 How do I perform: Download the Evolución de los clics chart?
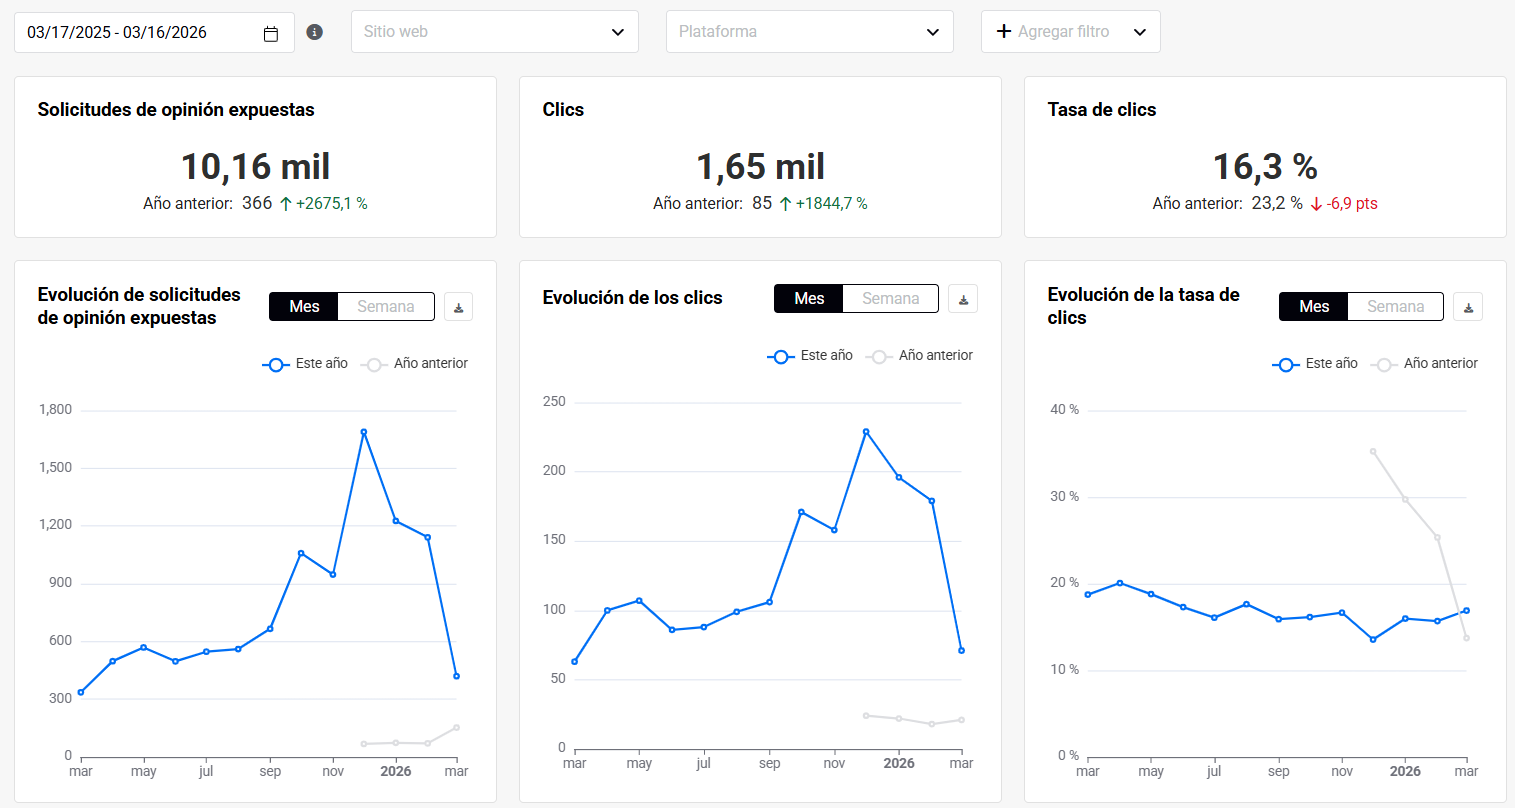pos(963,299)
